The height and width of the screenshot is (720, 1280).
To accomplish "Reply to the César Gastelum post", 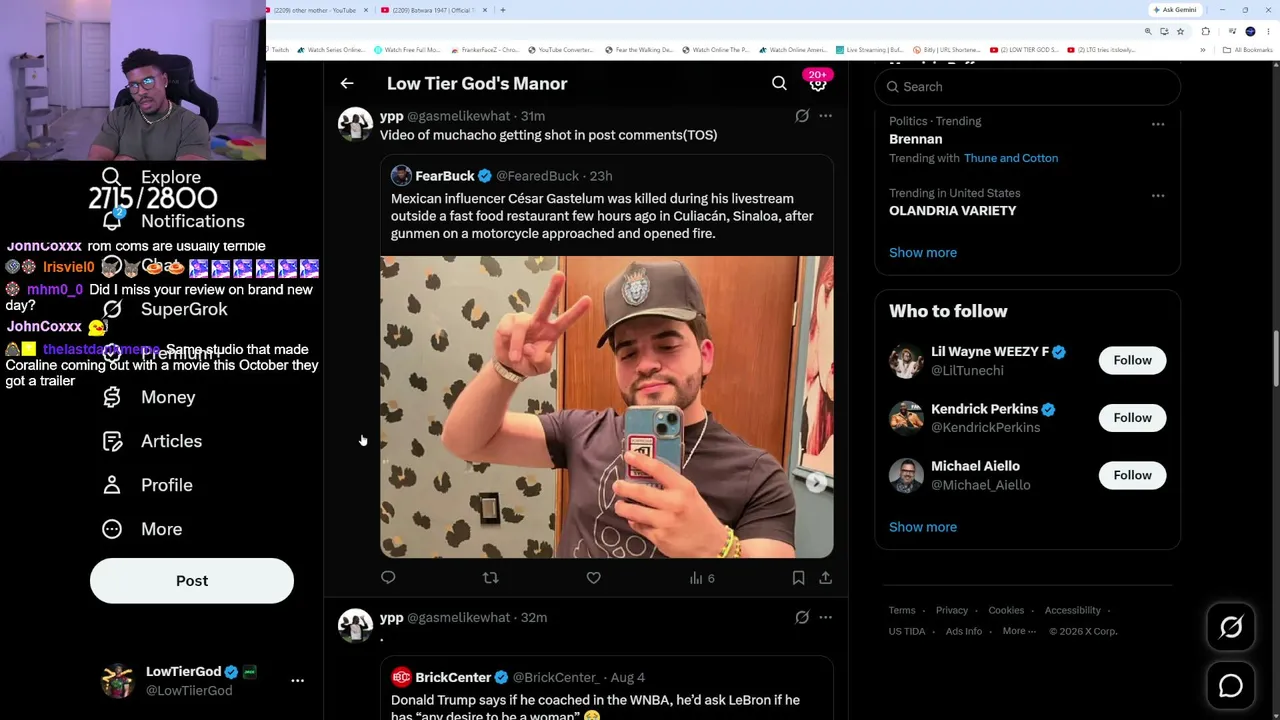I will pos(388,577).
